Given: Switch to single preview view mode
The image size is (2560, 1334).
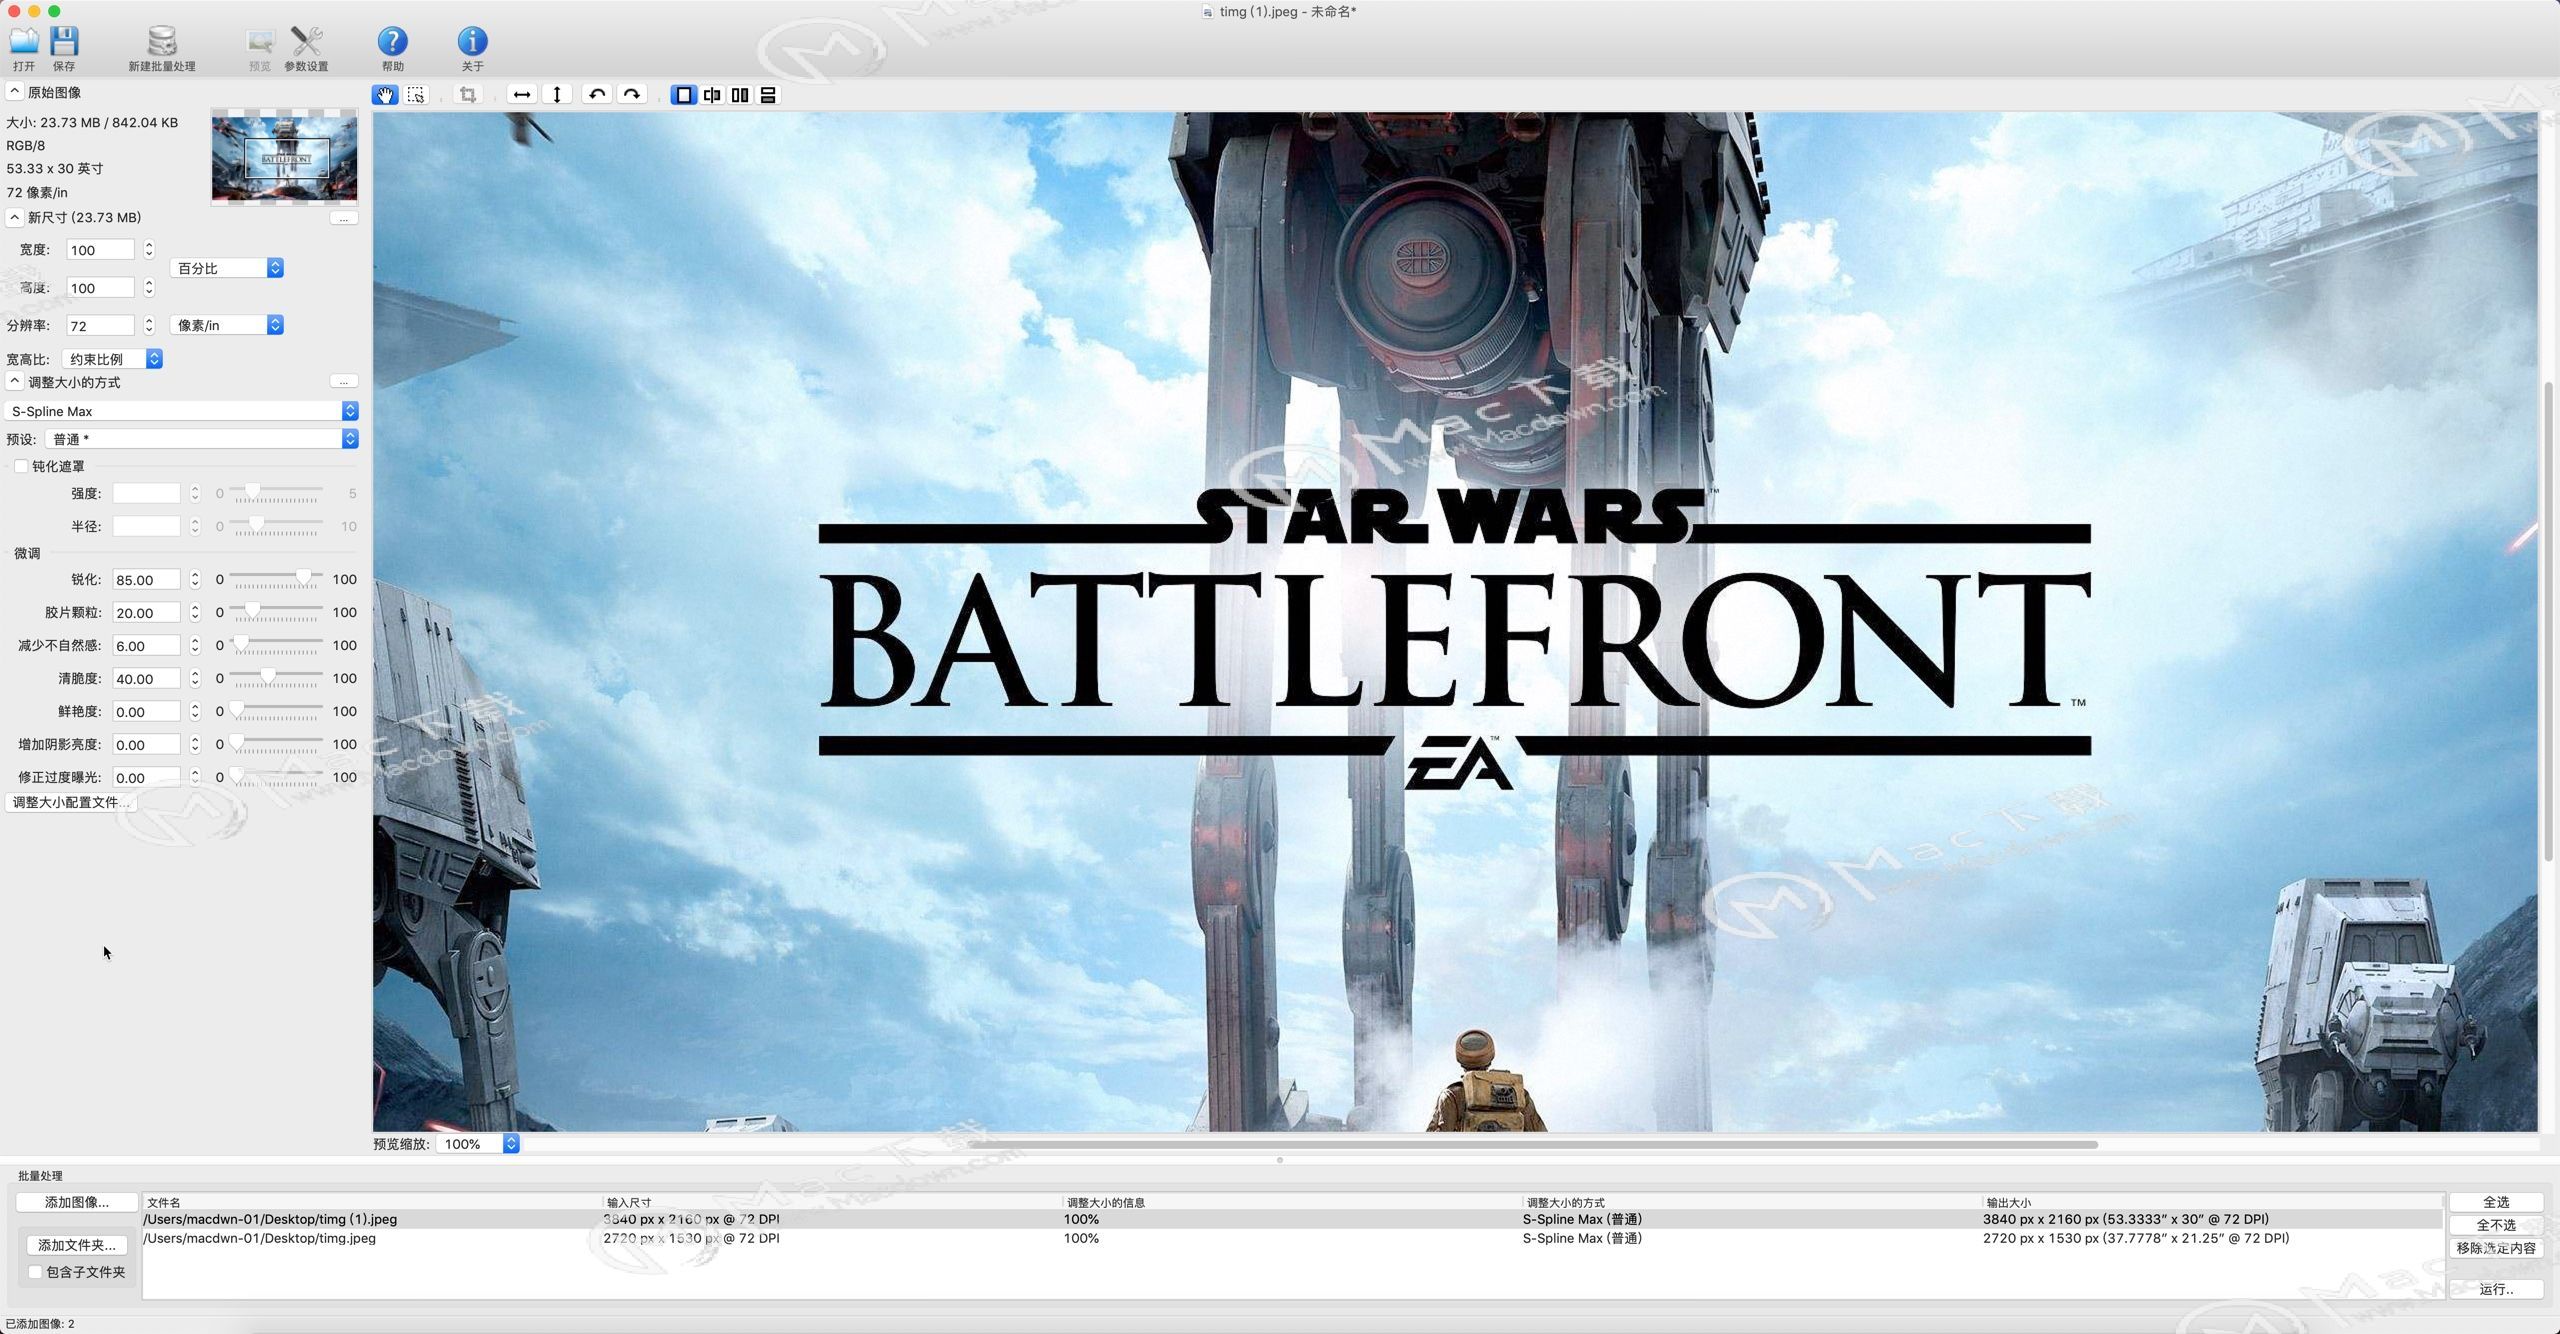Looking at the screenshot, I should tap(684, 95).
